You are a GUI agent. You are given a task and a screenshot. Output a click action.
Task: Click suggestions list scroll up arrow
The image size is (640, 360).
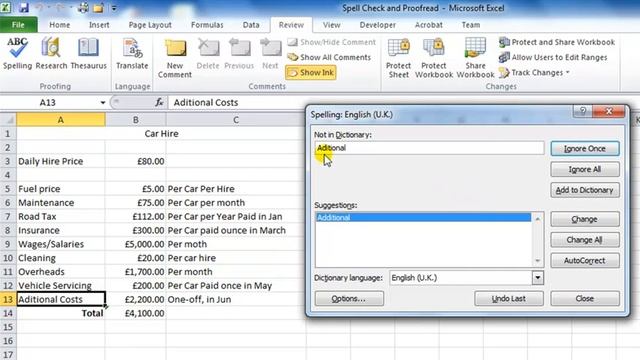[x=538, y=219]
